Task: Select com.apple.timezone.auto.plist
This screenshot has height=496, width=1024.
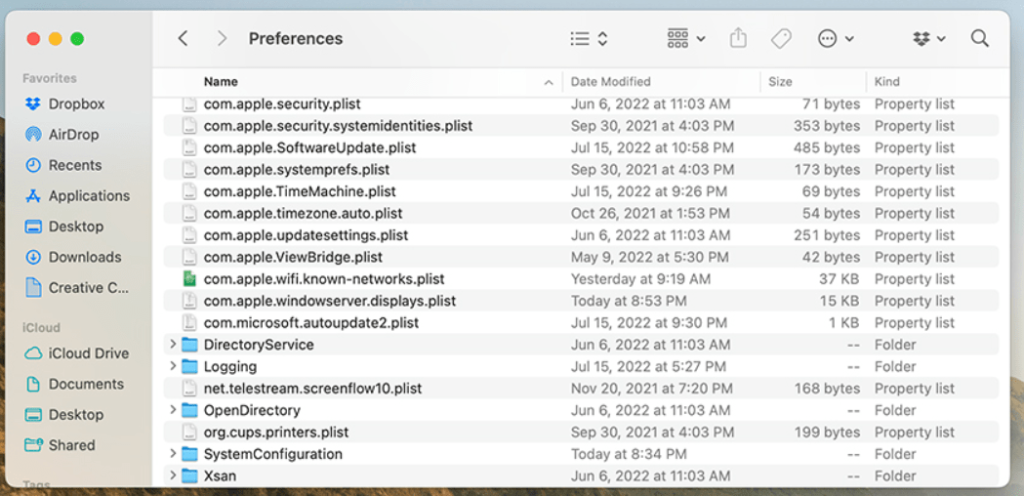Action: coord(303,213)
